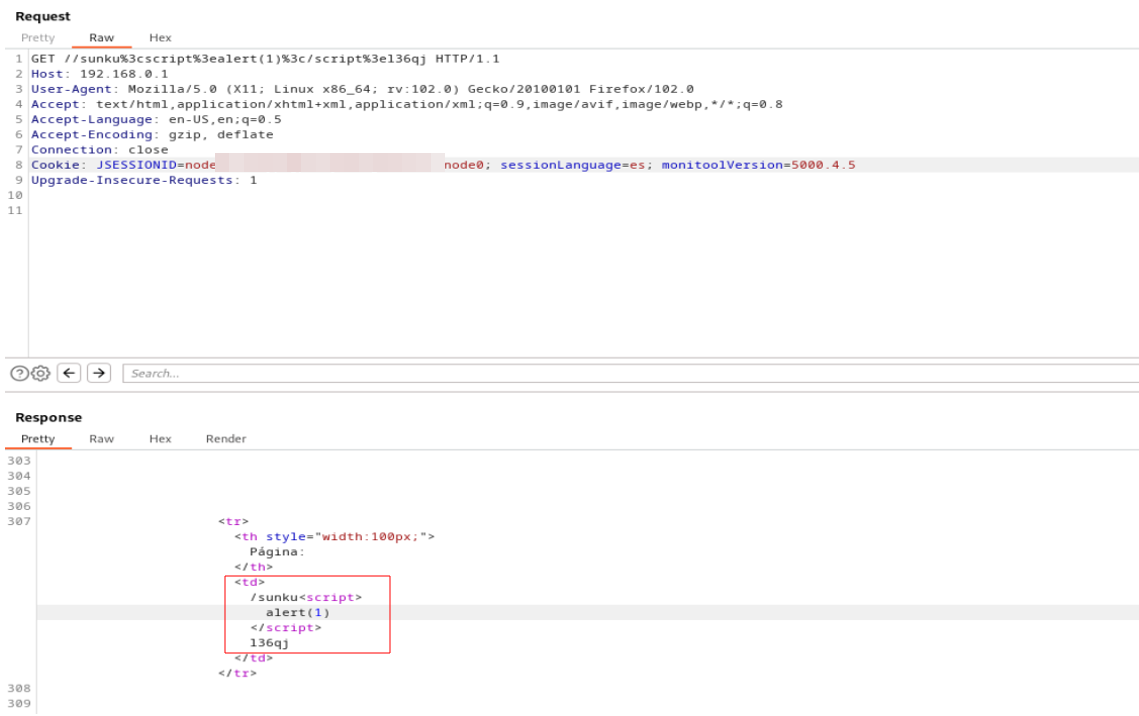
Task: Click the Upgrade-Insecure-Requests header line
Action: tap(144, 181)
